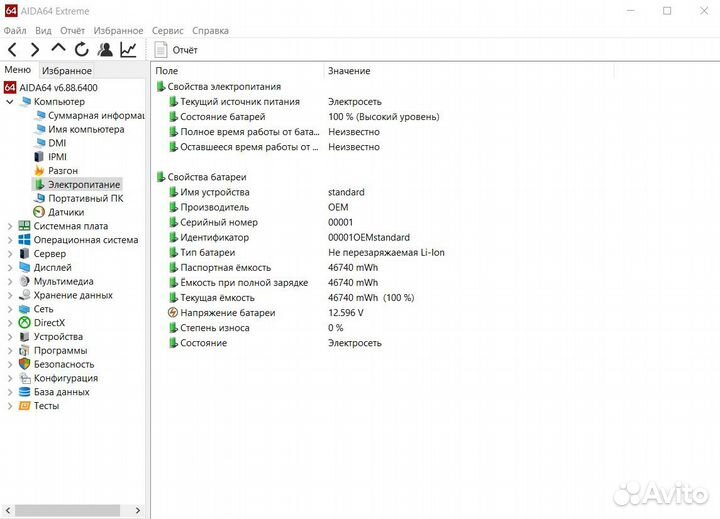Click the gauge icon next to Датчики
The height and width of the screenshot is (519, 720).
point(39,212)
